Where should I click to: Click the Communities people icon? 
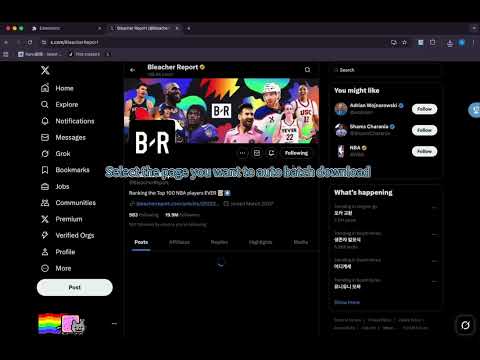(45, 203)
